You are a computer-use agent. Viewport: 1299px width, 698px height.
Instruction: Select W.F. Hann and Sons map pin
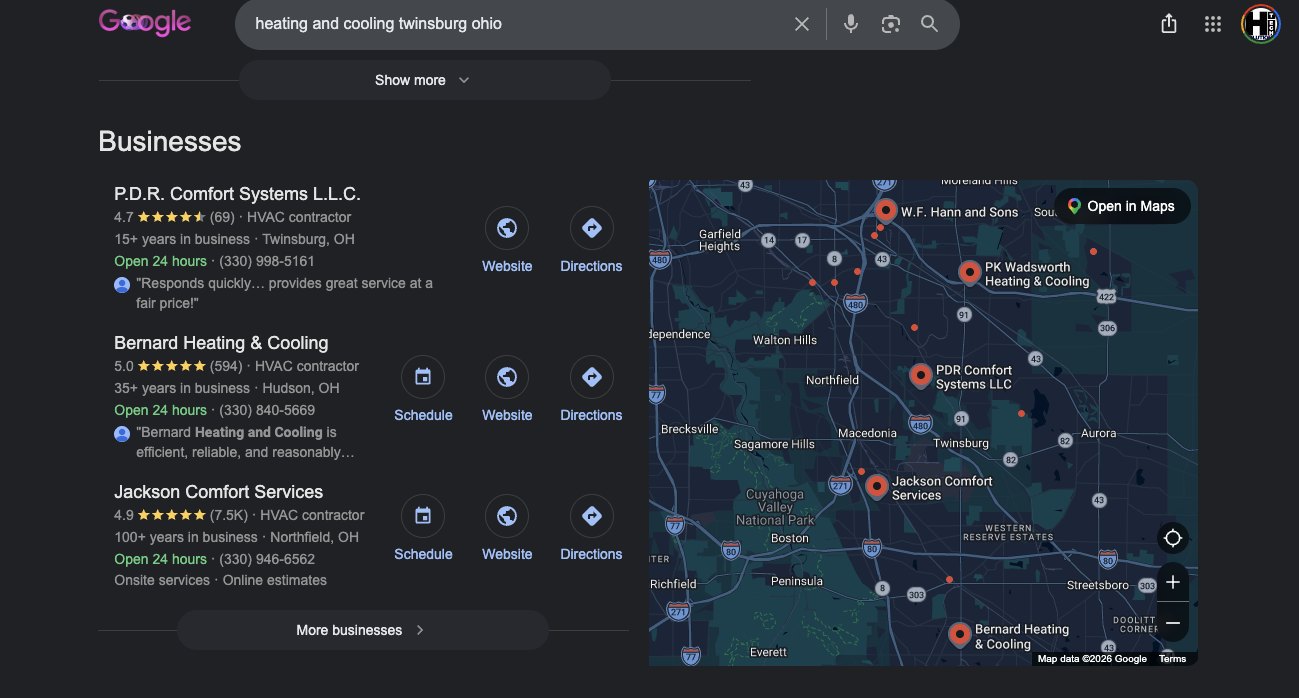pyautogui.click(x=885, y=210)
